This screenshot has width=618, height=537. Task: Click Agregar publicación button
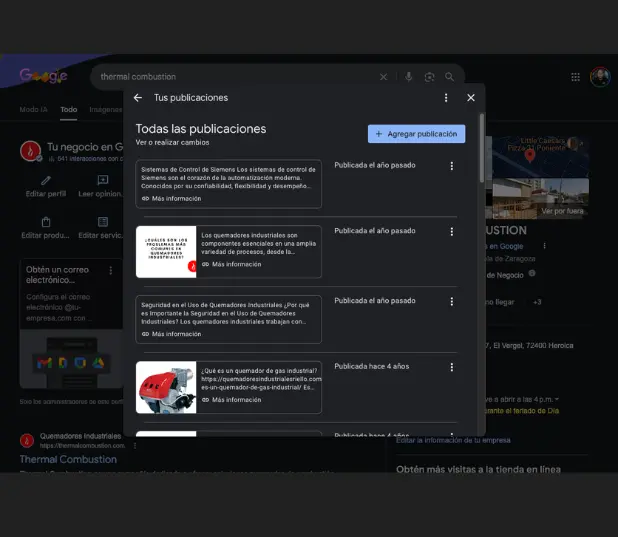coord(416,134)
